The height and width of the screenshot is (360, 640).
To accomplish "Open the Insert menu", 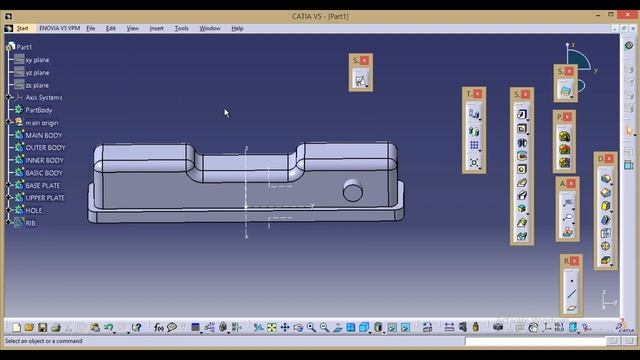I will coord(156,28).
